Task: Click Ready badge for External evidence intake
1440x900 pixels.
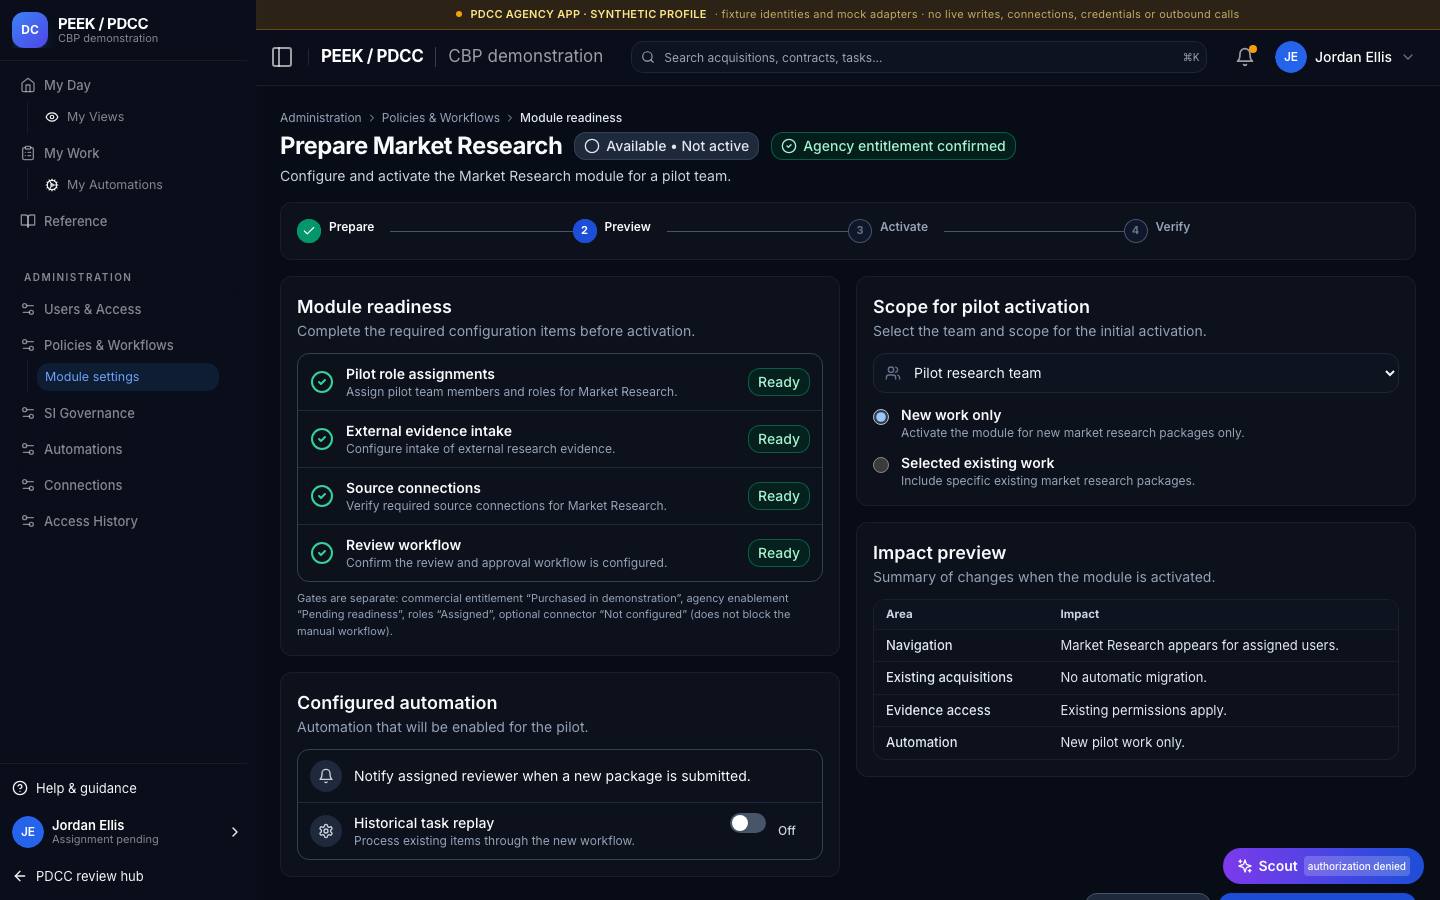Action: (x=778, y=439)
